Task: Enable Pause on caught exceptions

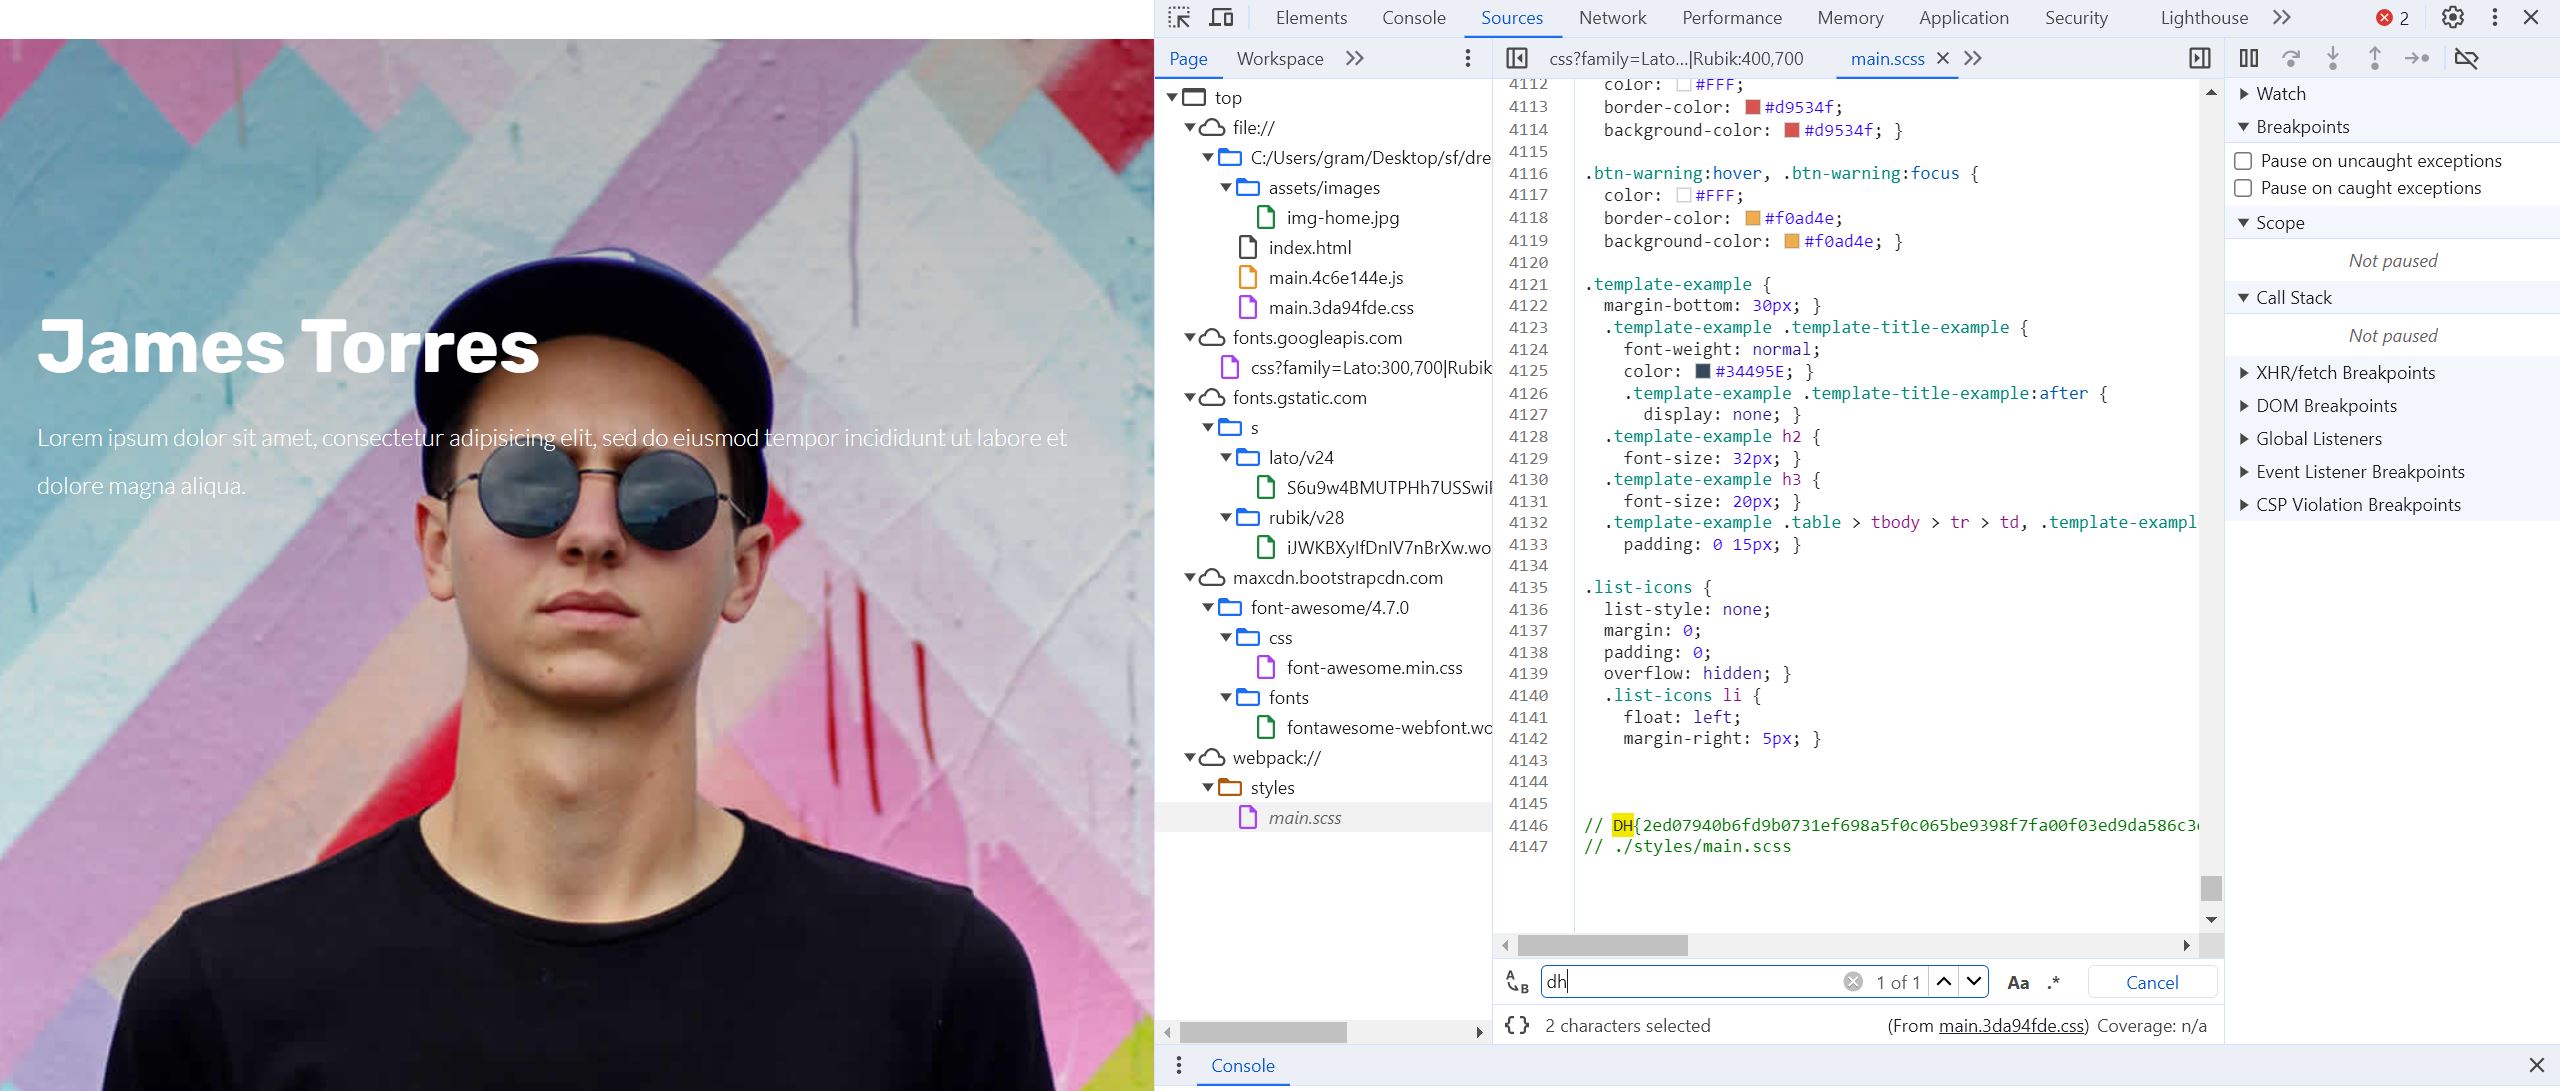Action: pos(2243,188)
